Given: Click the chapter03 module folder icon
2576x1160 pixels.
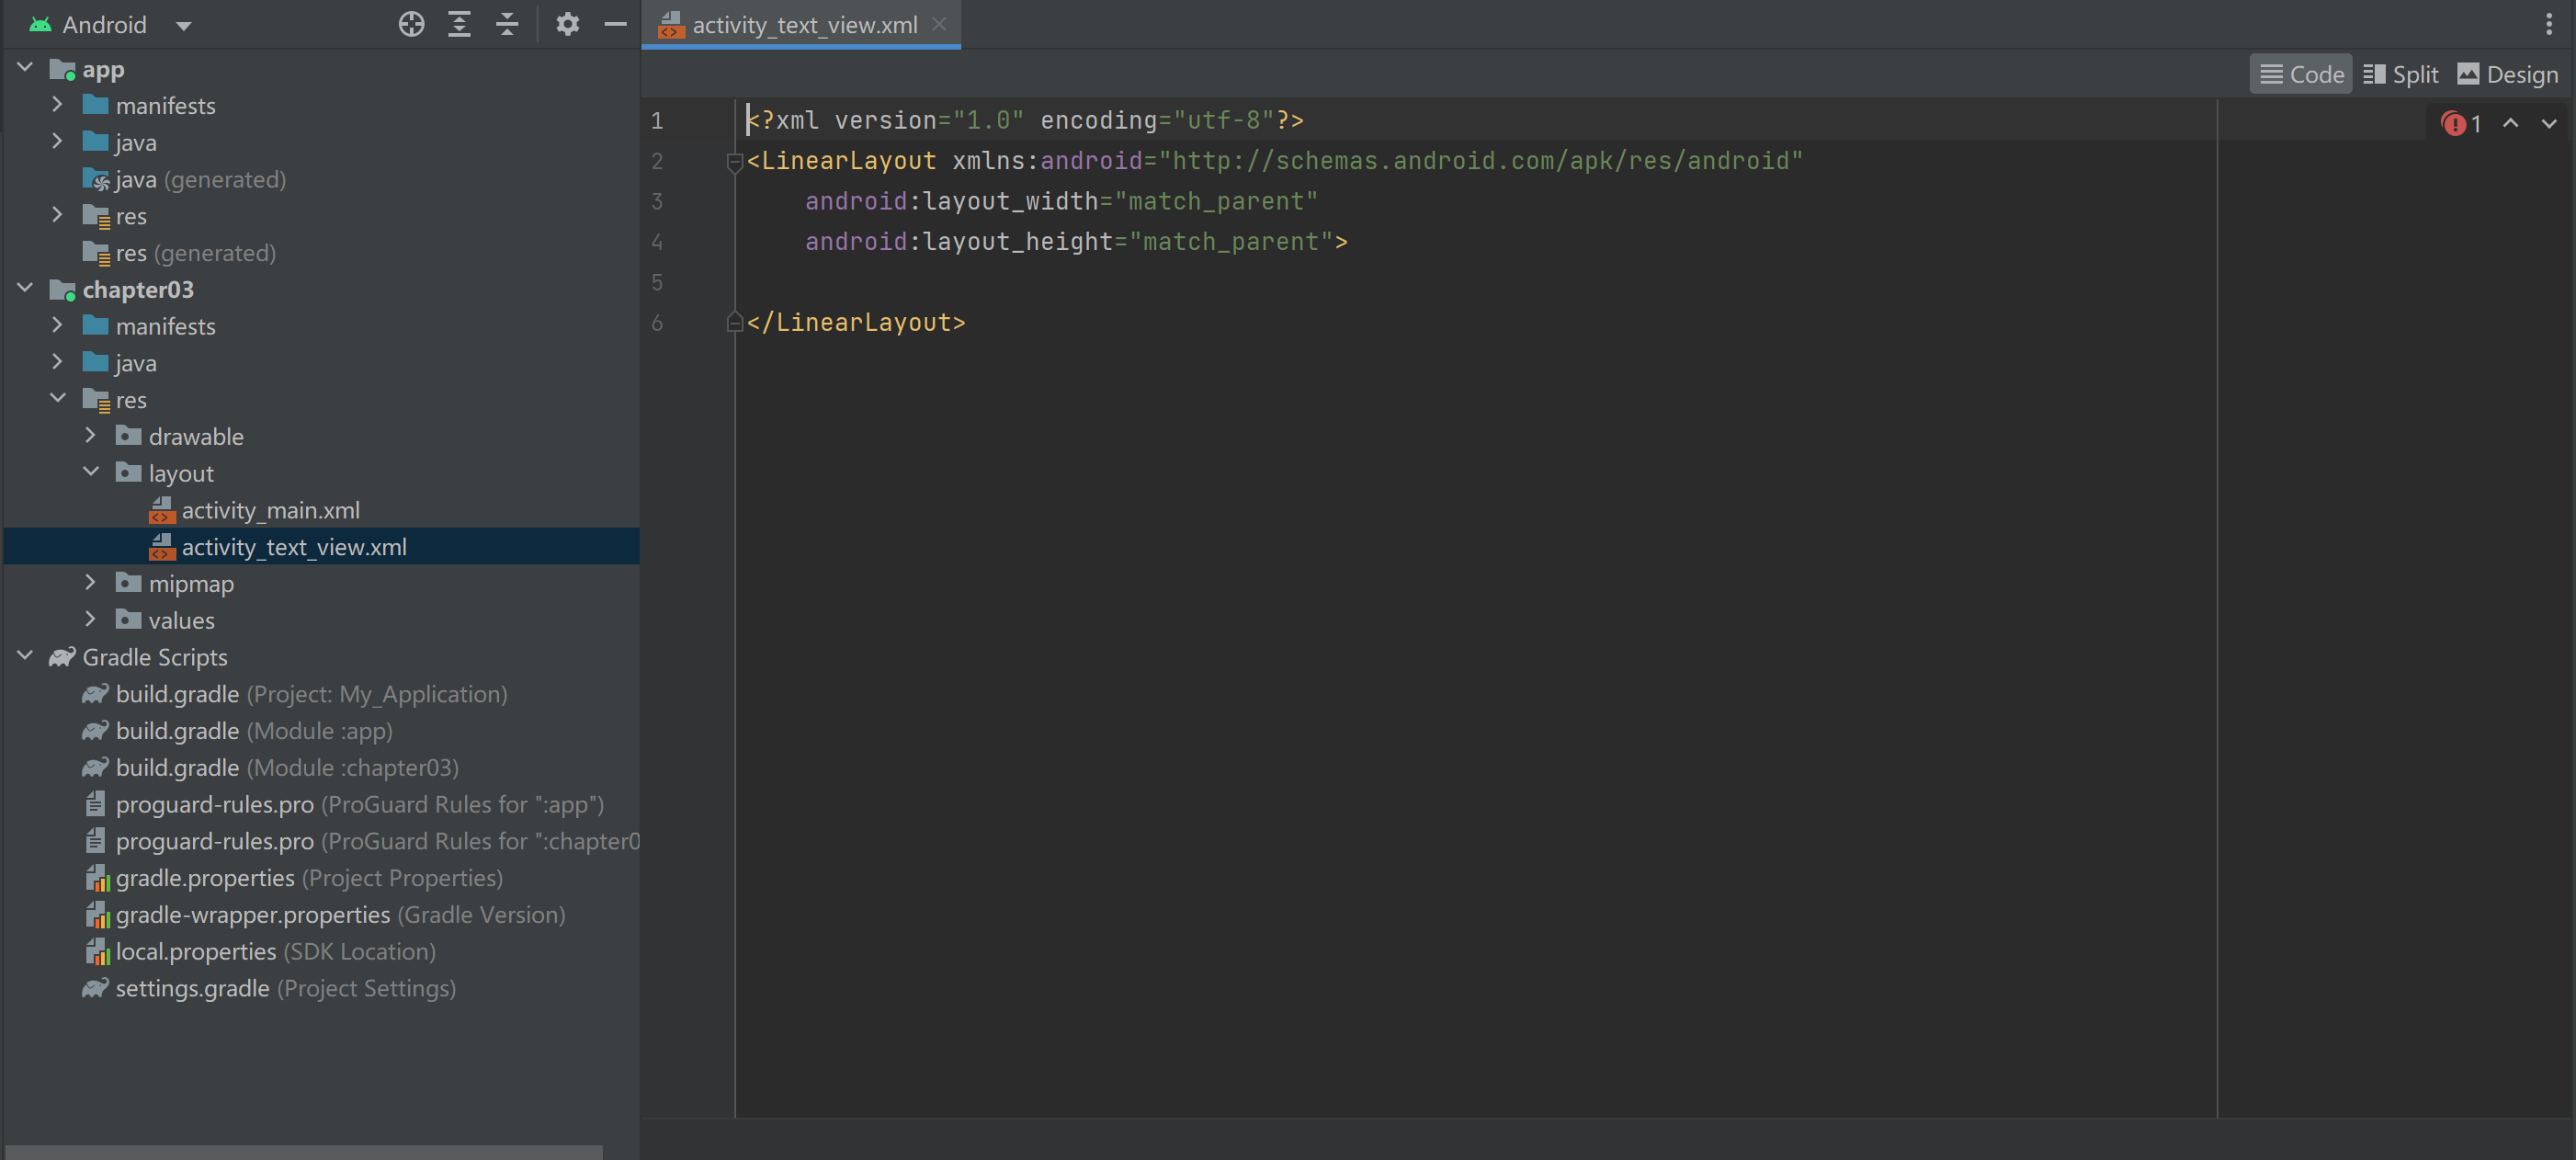Looking at the screenshot, I should point(62,290).
